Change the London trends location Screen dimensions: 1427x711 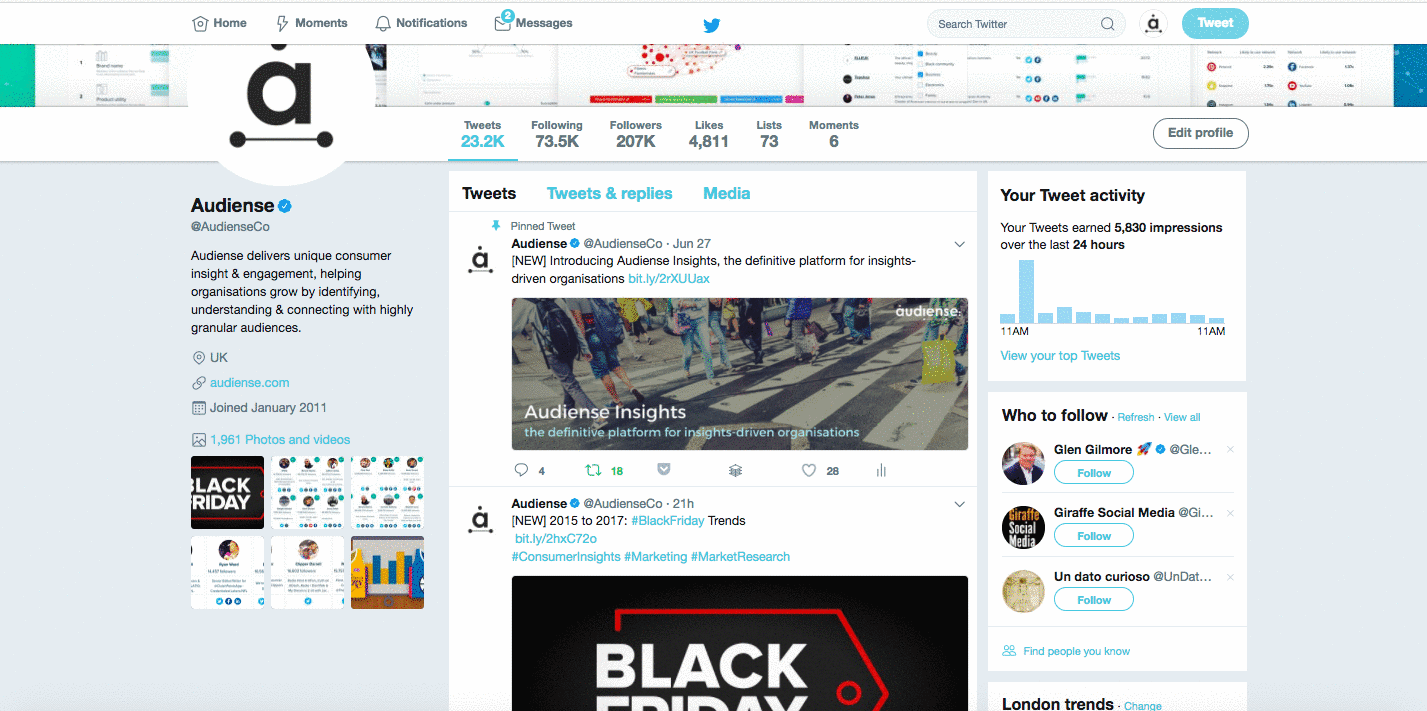[x=1143, y=706]
